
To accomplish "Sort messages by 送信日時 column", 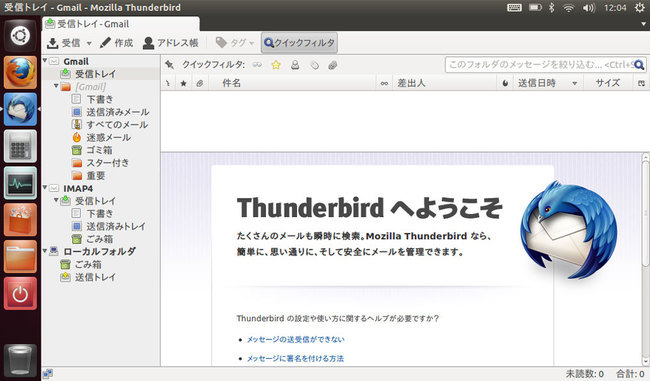I will (548, 83).
